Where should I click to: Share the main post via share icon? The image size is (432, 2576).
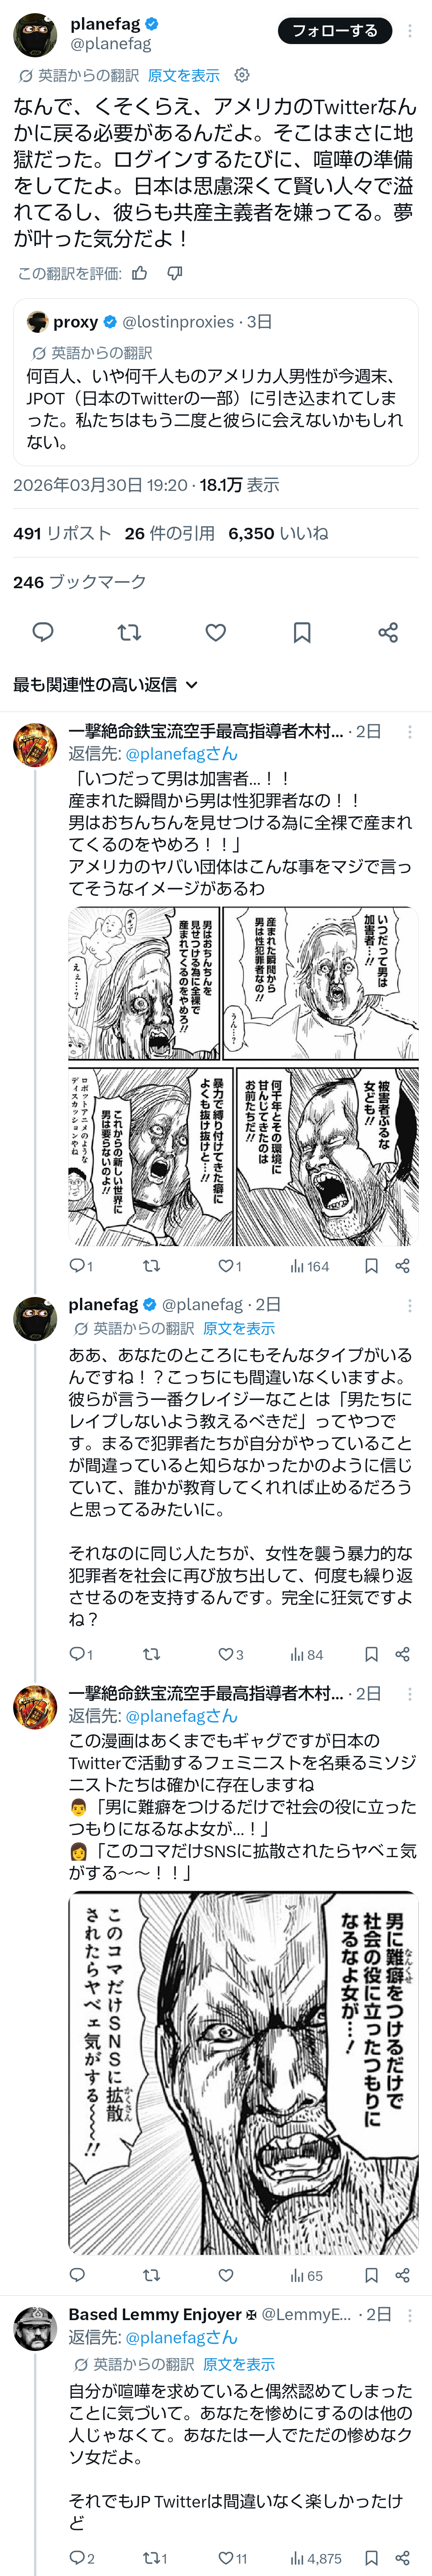pos(388,632)
